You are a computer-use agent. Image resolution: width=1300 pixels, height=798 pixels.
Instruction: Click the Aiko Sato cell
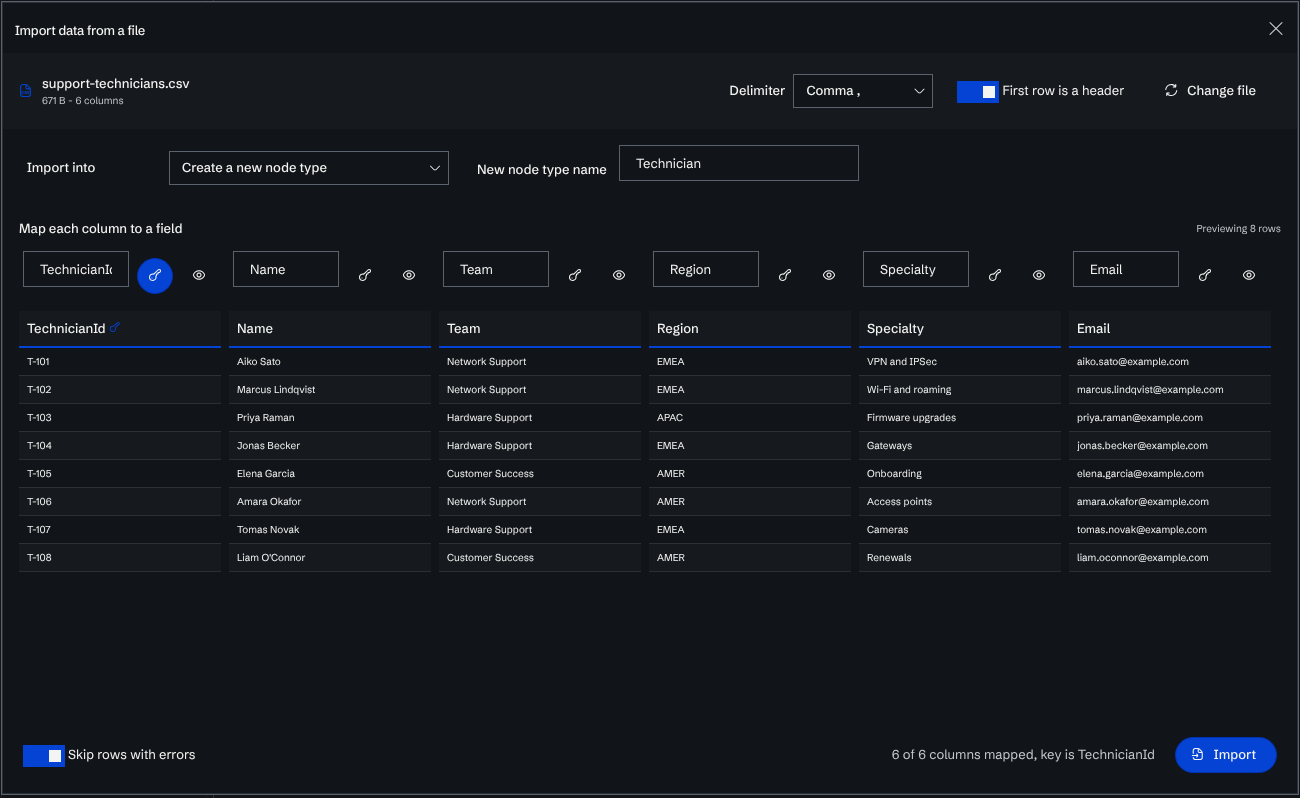coord(330,362)
